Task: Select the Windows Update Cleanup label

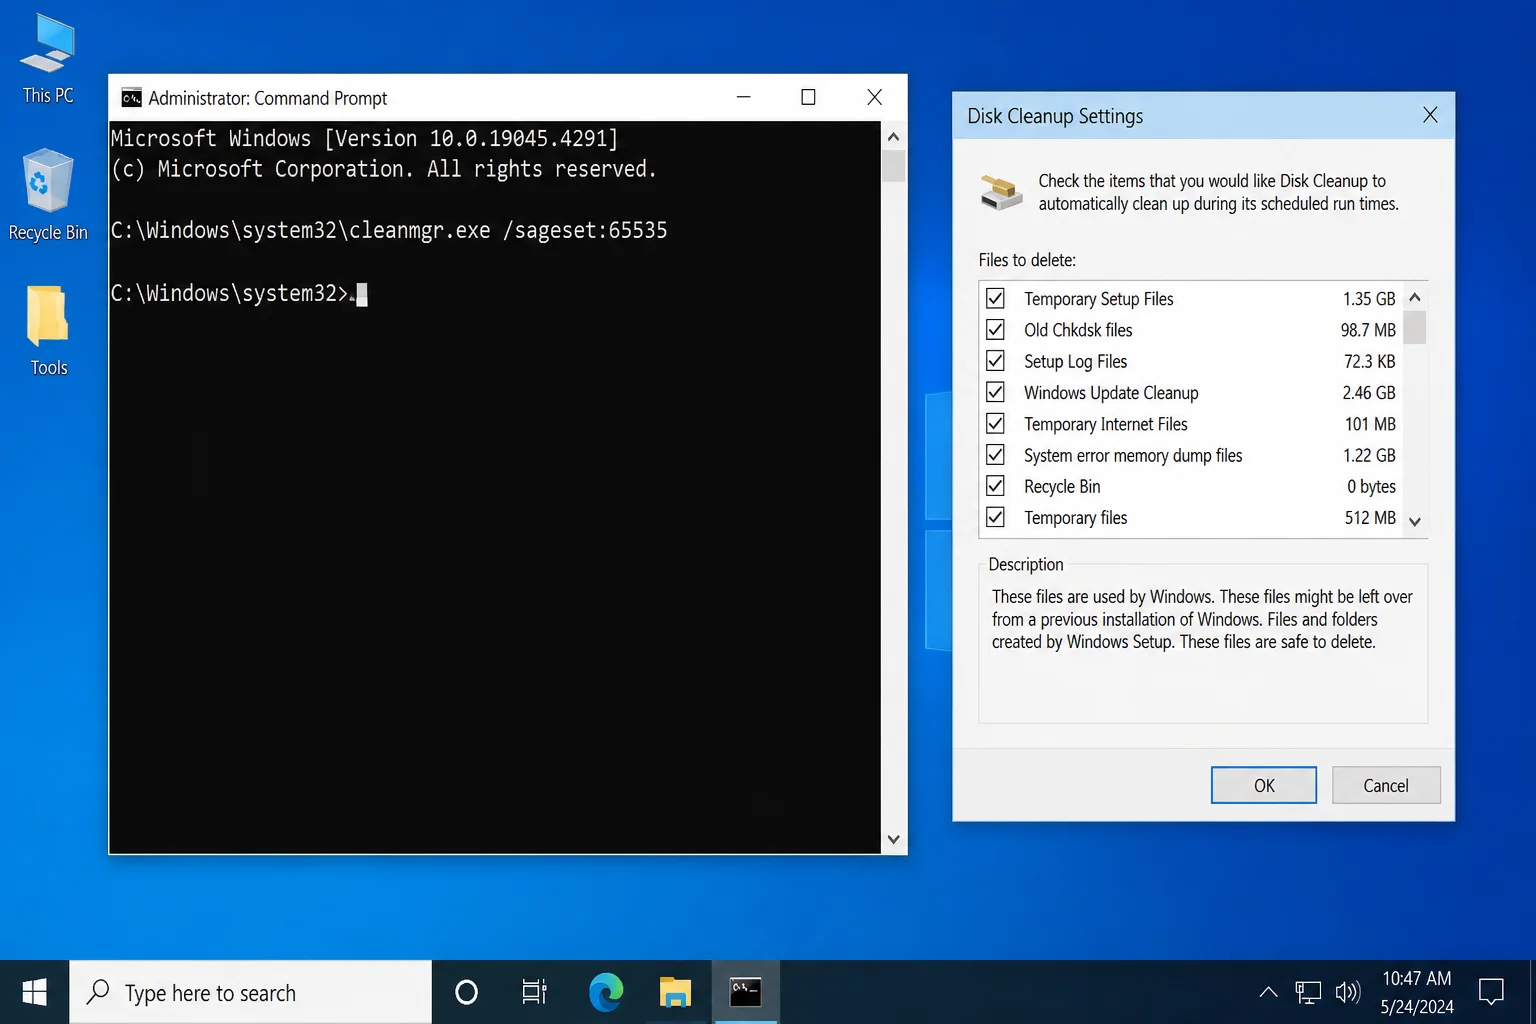Action: 1111,393
